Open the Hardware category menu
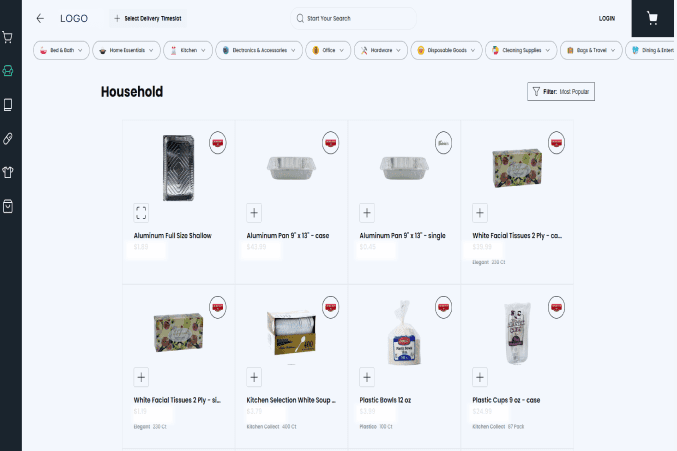The image size is (677, 451). (381, 49)
